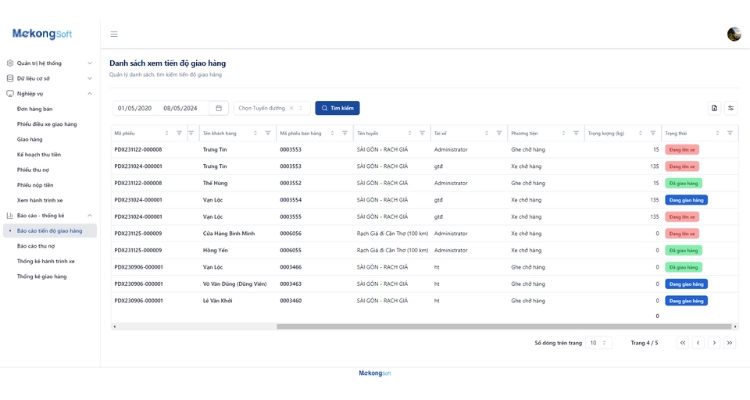Open the column settings icon above table
The height and width of the screenshot is (400, 750).
pyautogui.click(x=731, y=108)
